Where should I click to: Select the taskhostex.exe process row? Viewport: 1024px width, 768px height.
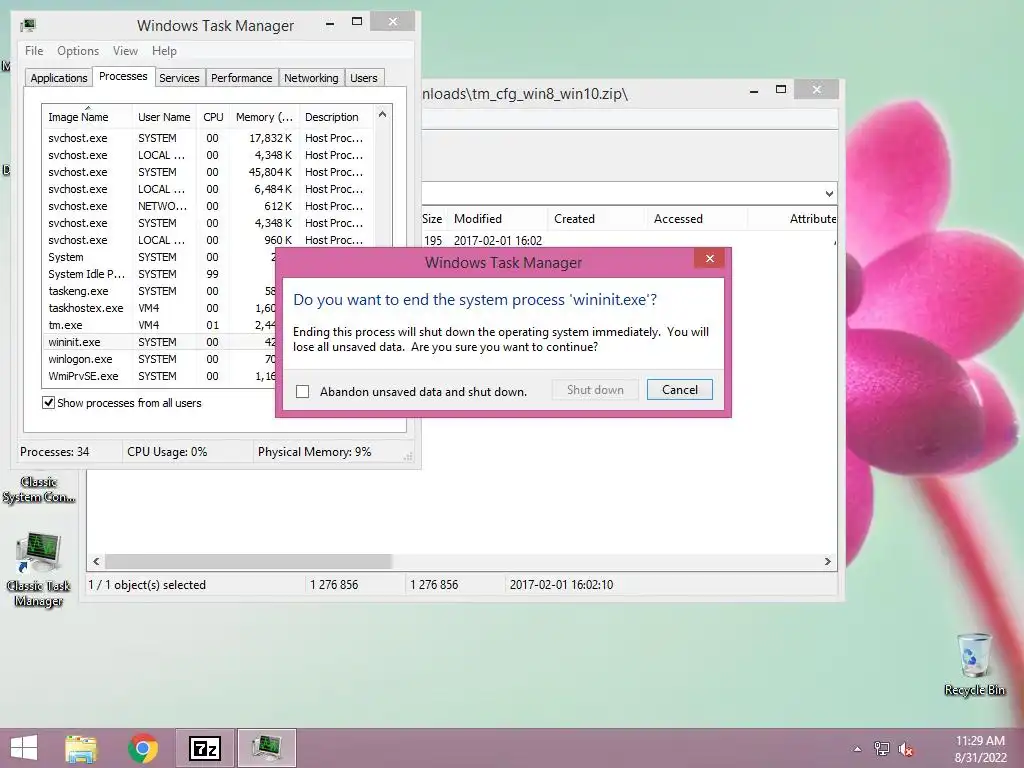point(160,308)
